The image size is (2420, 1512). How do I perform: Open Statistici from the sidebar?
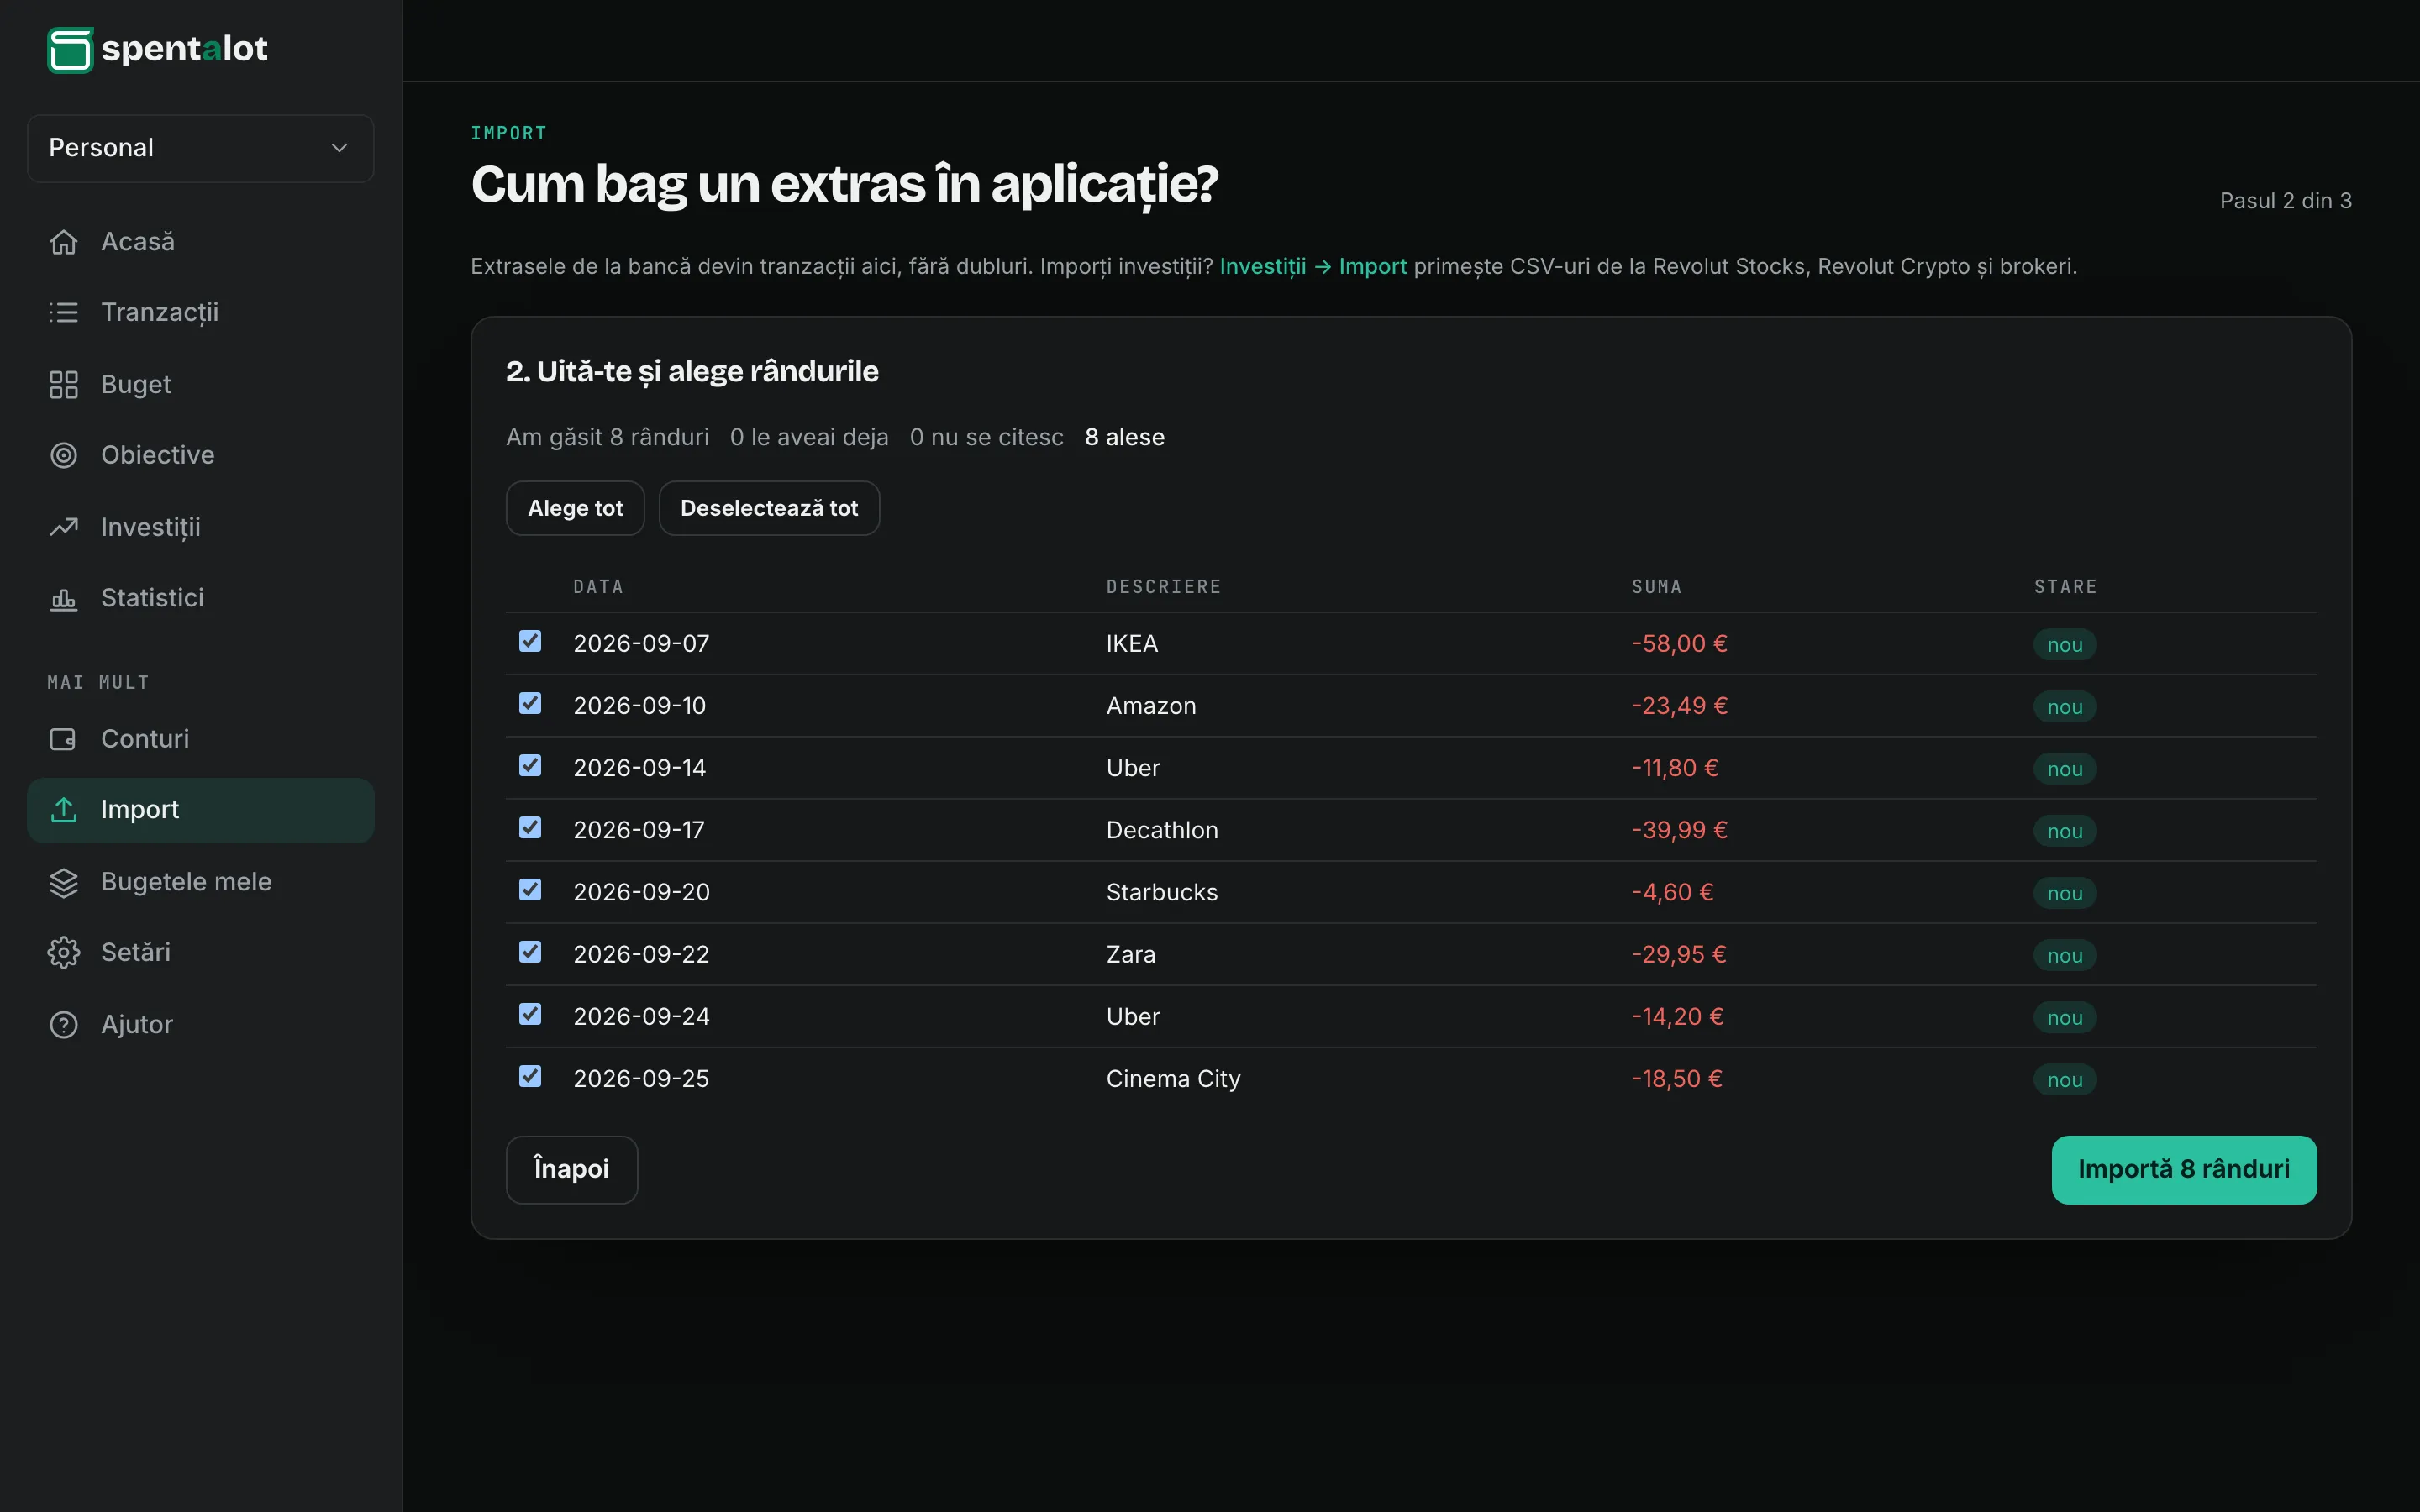point(200,598)
